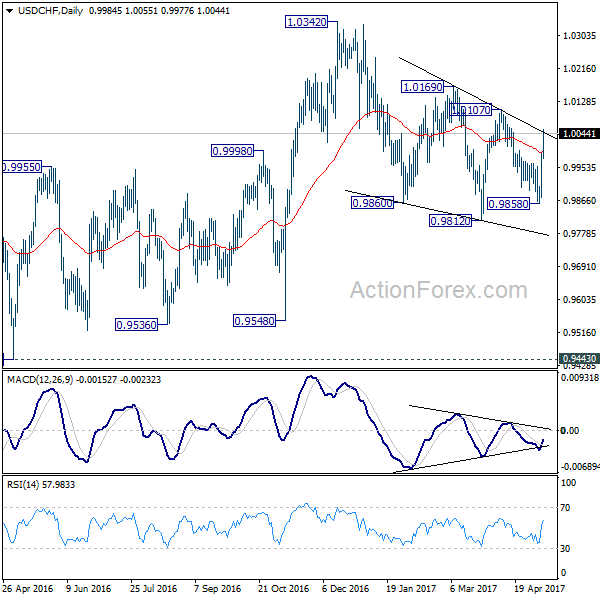Select the 1.03420 peak price label
This screenshot has width=600, height=600.
(x=307, y=22)
